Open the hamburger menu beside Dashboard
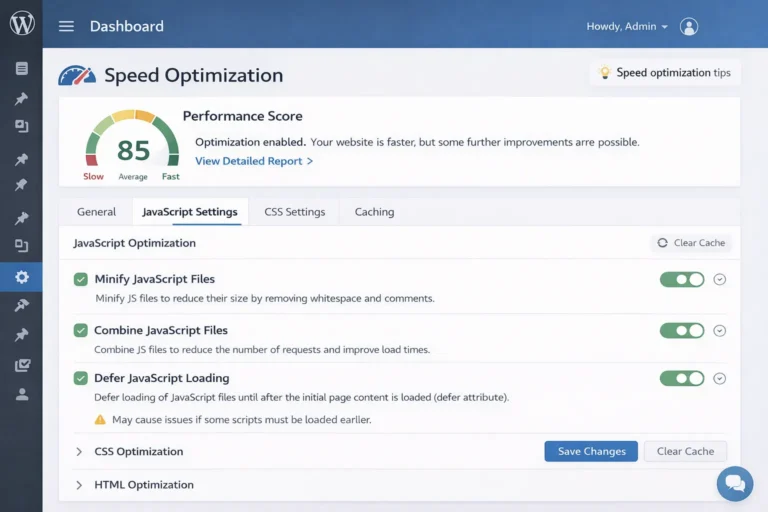Image resolution: width=768 pixels, height=512 pixels. 66,26
